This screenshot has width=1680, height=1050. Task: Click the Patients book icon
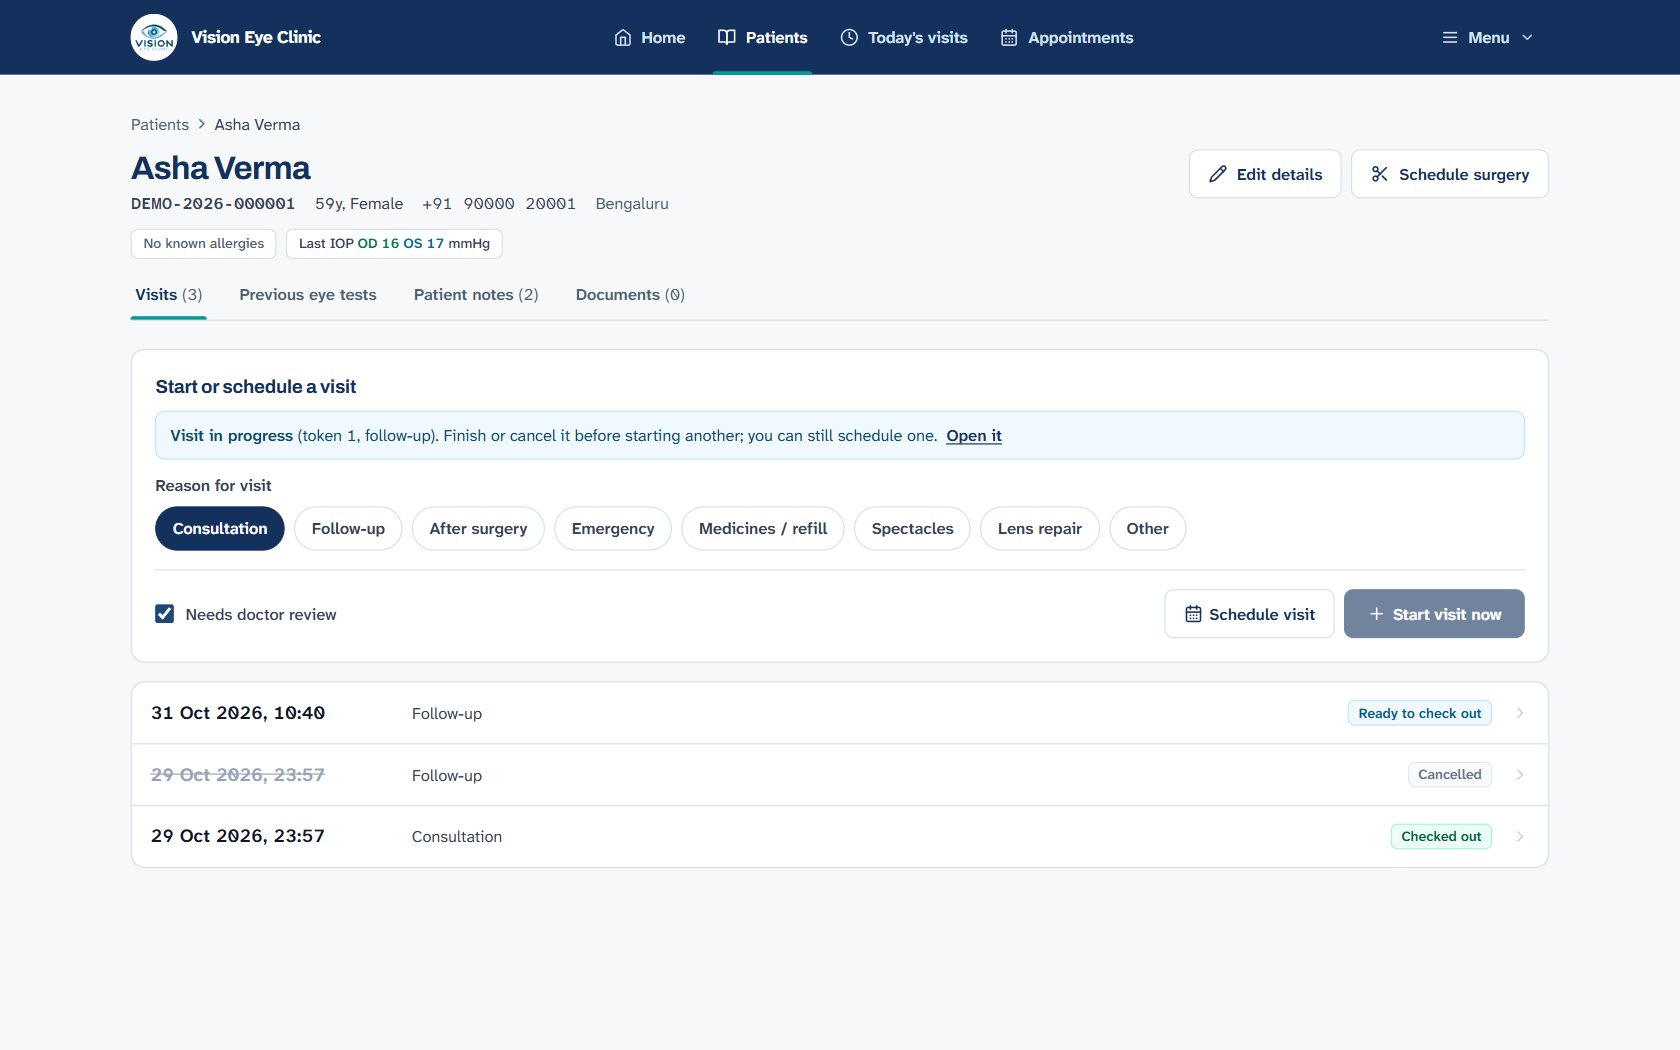727,37
